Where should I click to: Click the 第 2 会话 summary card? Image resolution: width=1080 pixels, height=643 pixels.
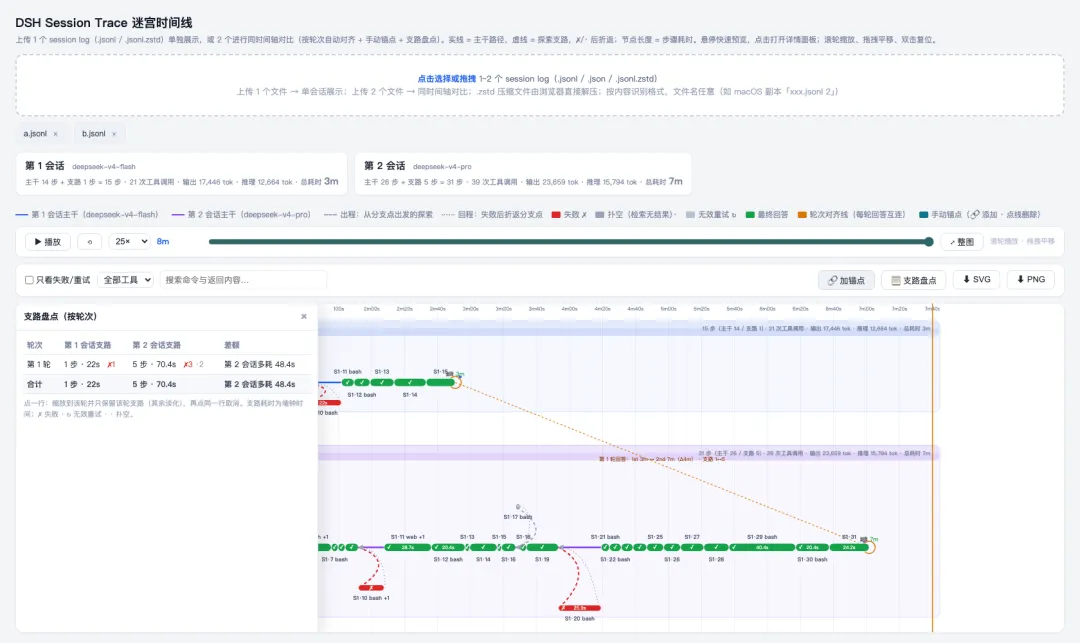(x=523, y=173)
